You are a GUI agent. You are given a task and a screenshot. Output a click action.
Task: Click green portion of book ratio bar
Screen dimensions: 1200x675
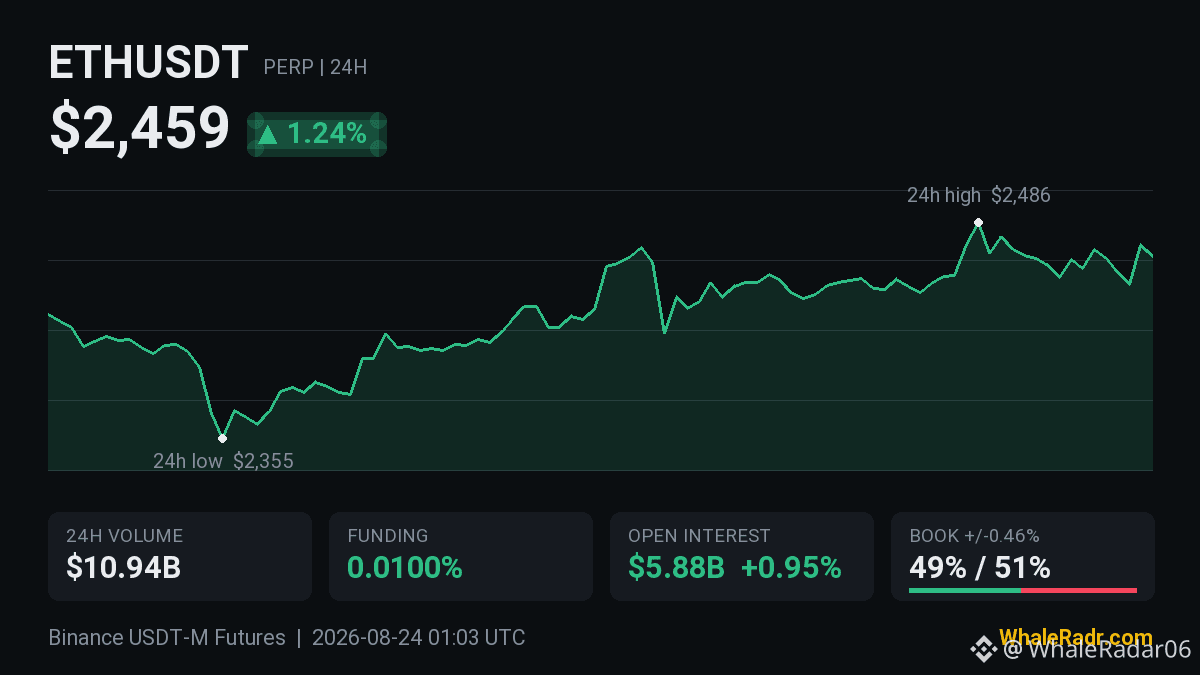point(965,591)
